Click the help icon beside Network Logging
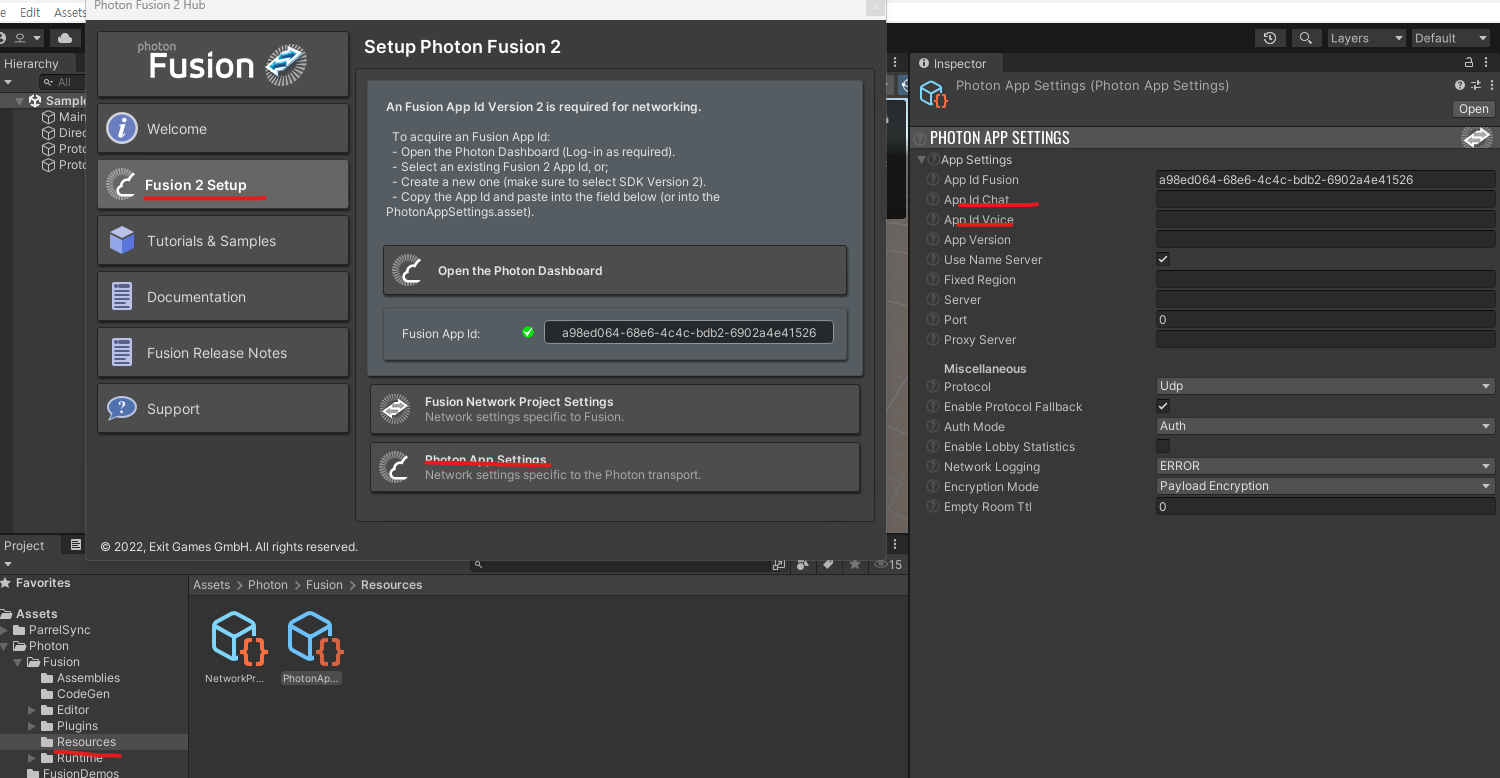The image size is (1500, 778). (x=933, y=467)
